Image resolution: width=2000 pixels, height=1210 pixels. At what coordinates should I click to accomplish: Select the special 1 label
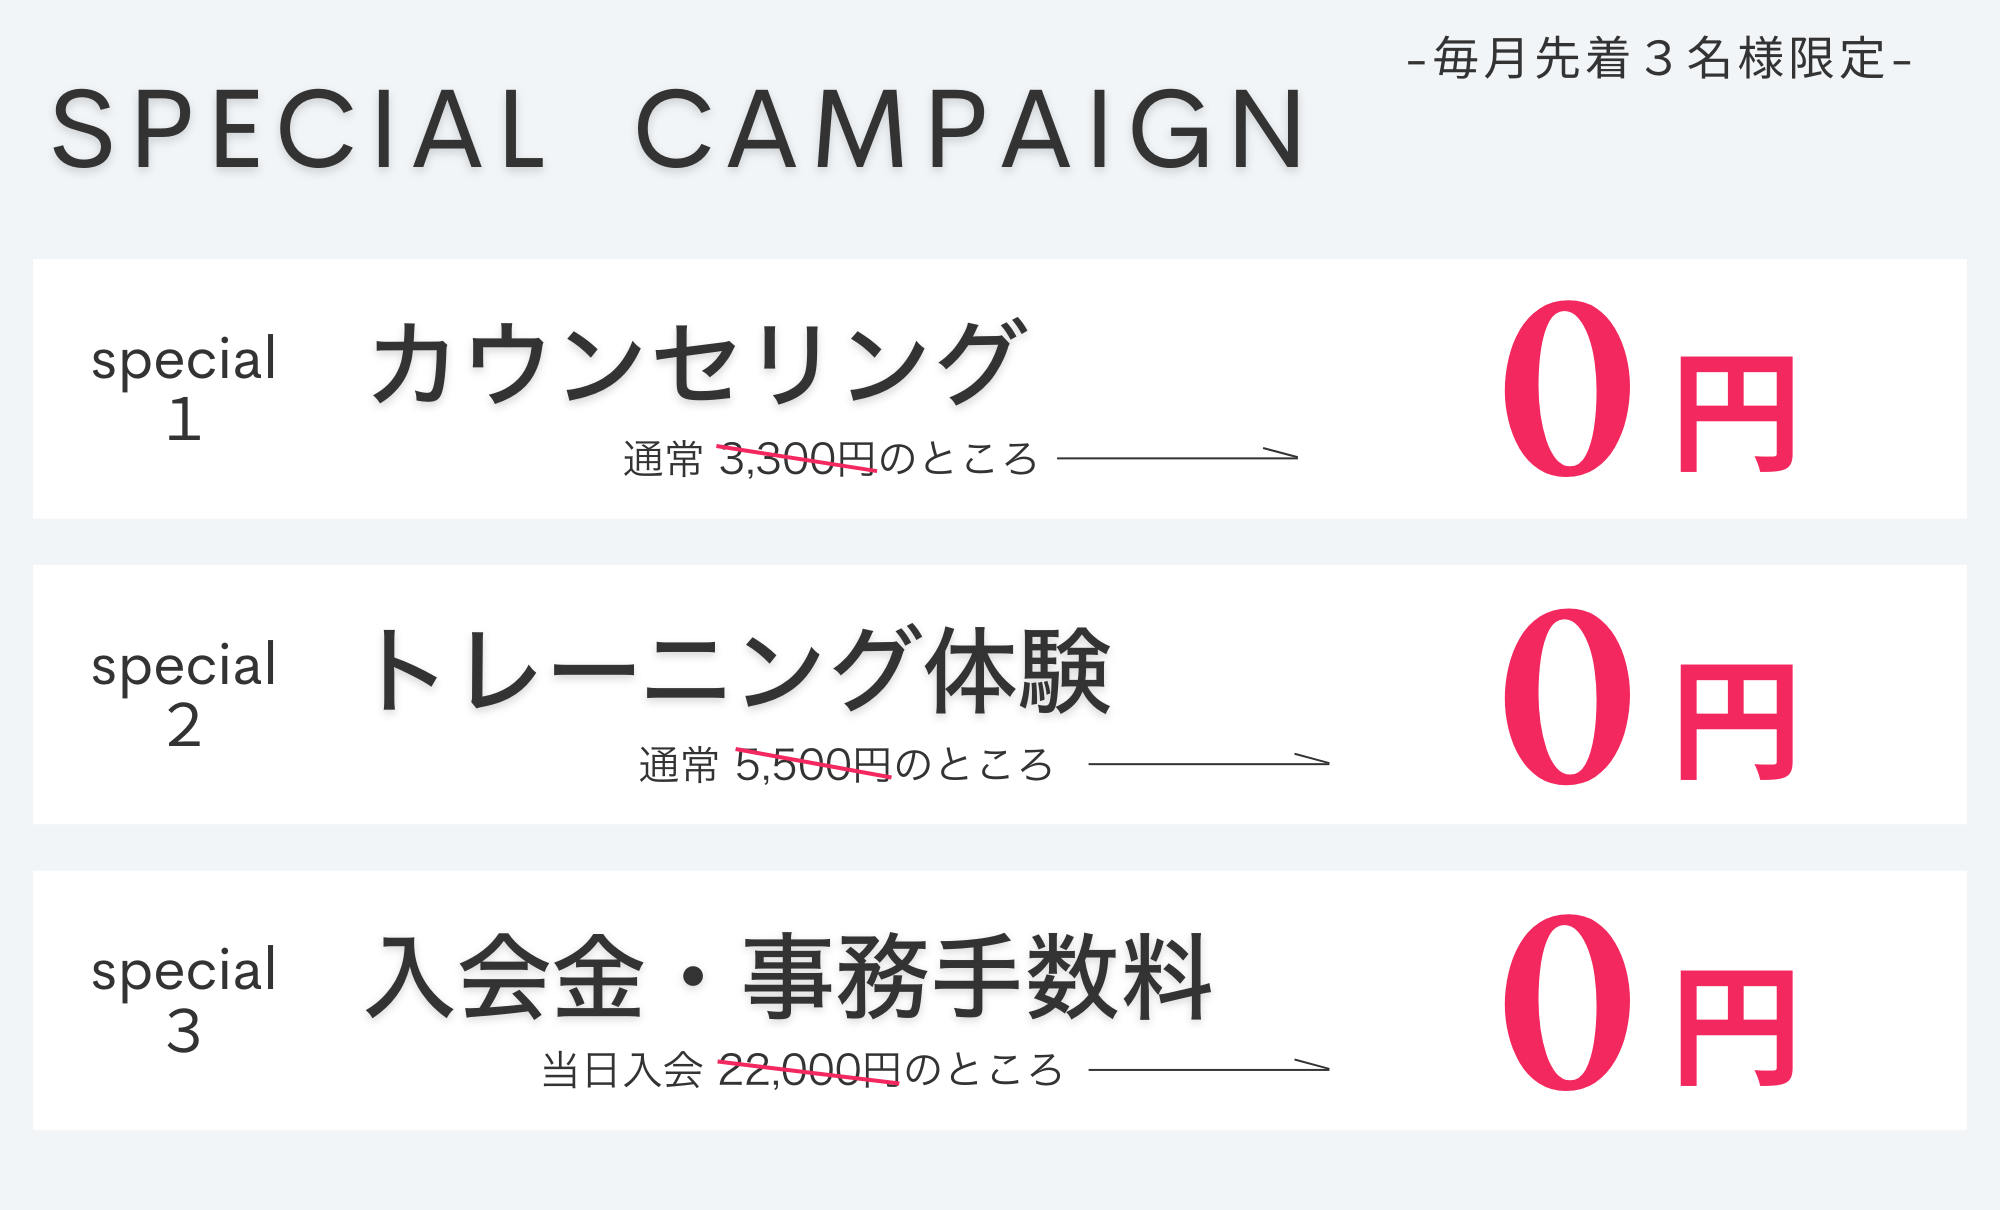click(184, 388)
